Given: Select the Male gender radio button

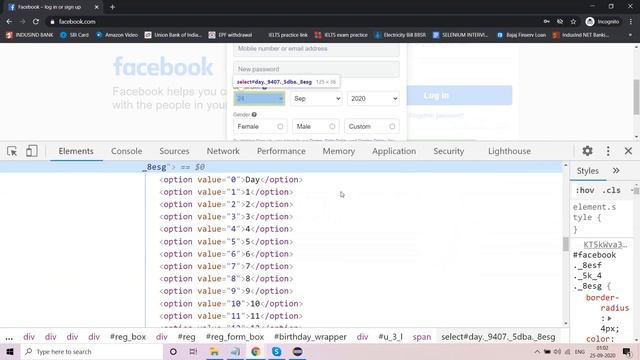Looking at the screenshot, I should pos(332,127).
